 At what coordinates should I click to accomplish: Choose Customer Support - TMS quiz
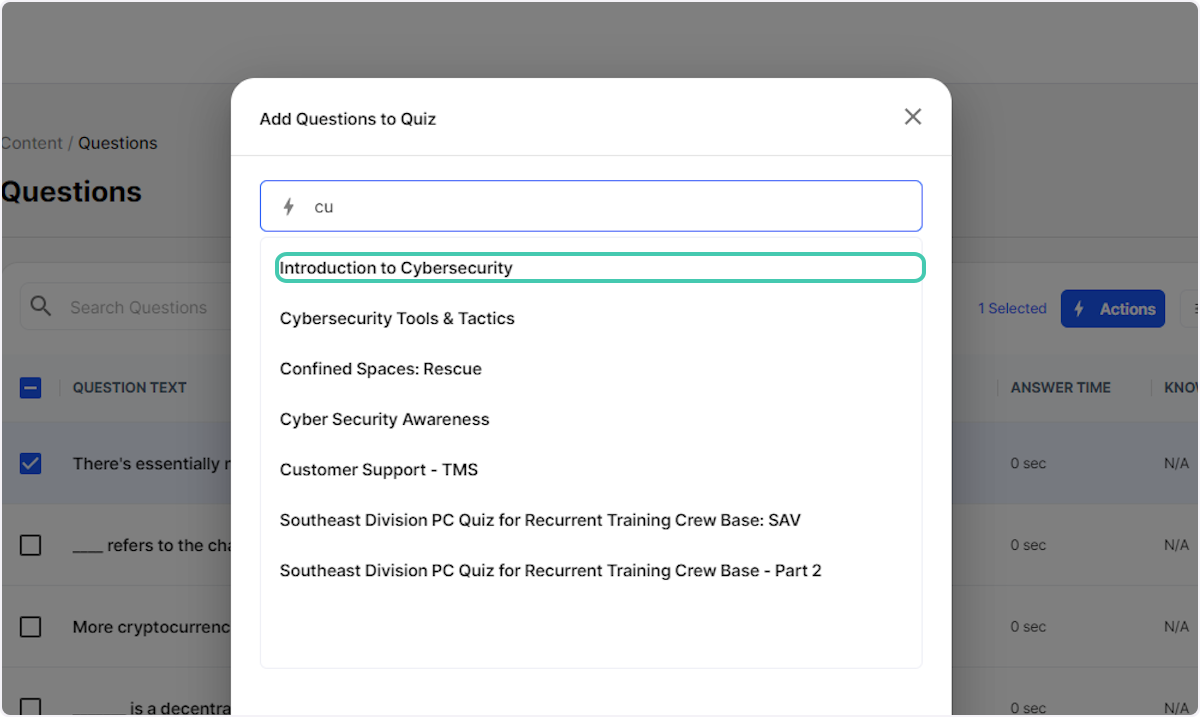(x=379, y=470)
